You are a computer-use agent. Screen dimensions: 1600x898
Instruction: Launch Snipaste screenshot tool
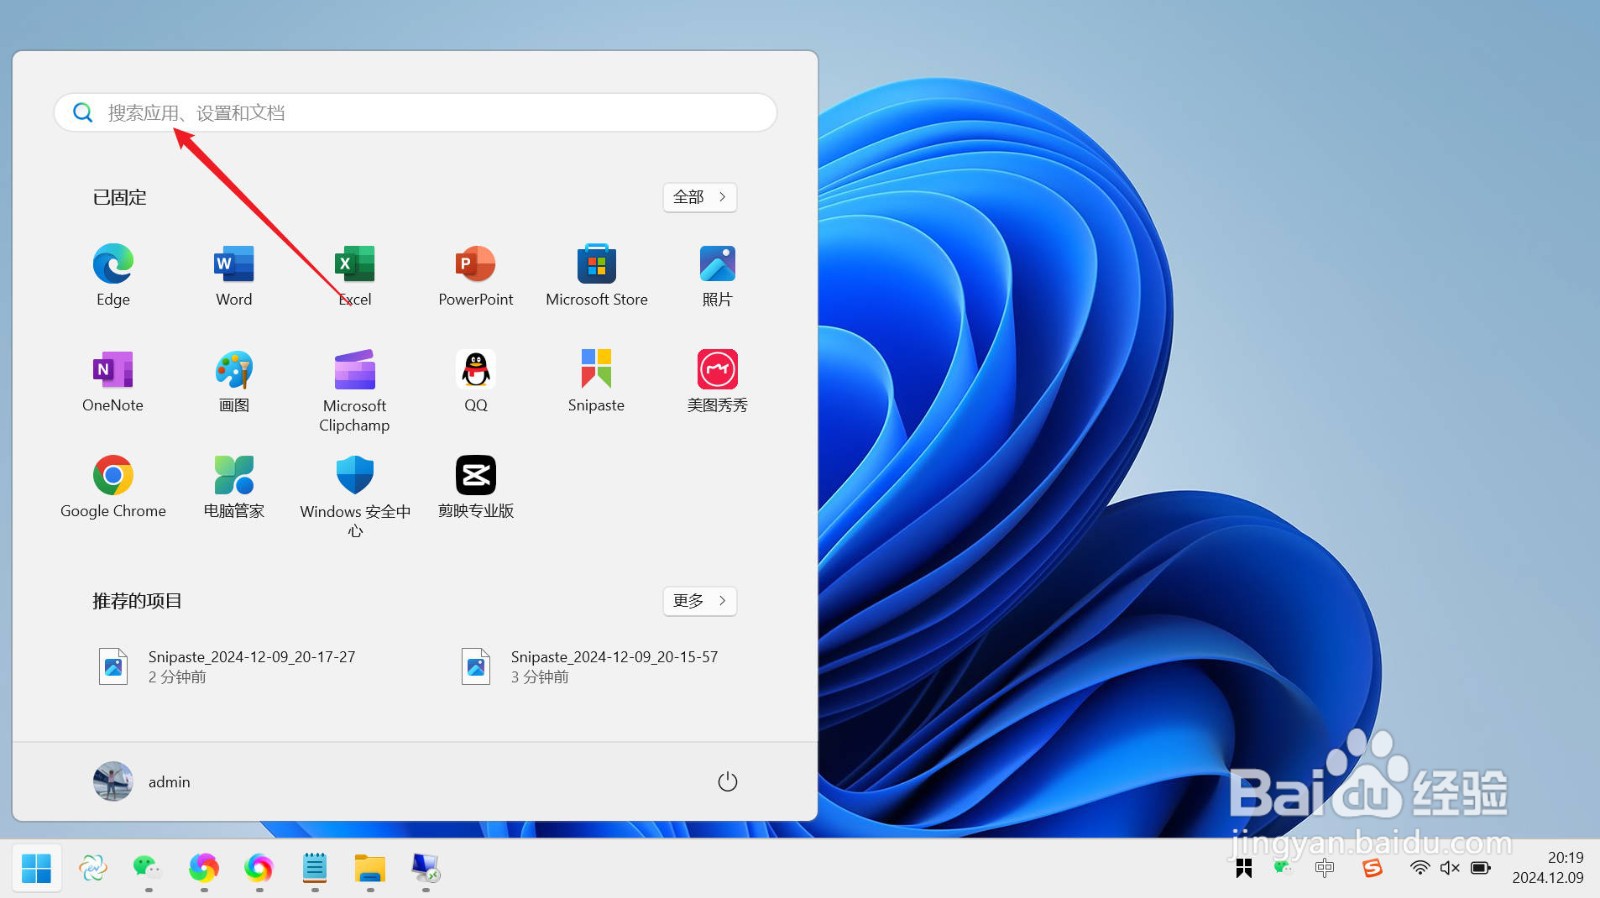[x=596, y=381]
